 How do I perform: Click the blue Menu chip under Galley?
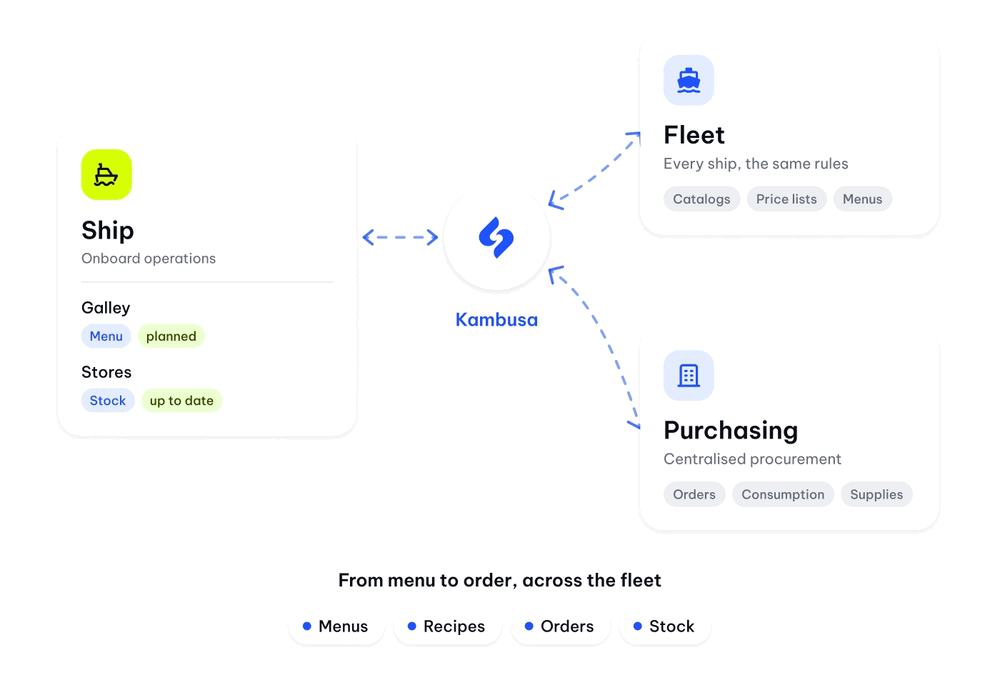(106, 336)
